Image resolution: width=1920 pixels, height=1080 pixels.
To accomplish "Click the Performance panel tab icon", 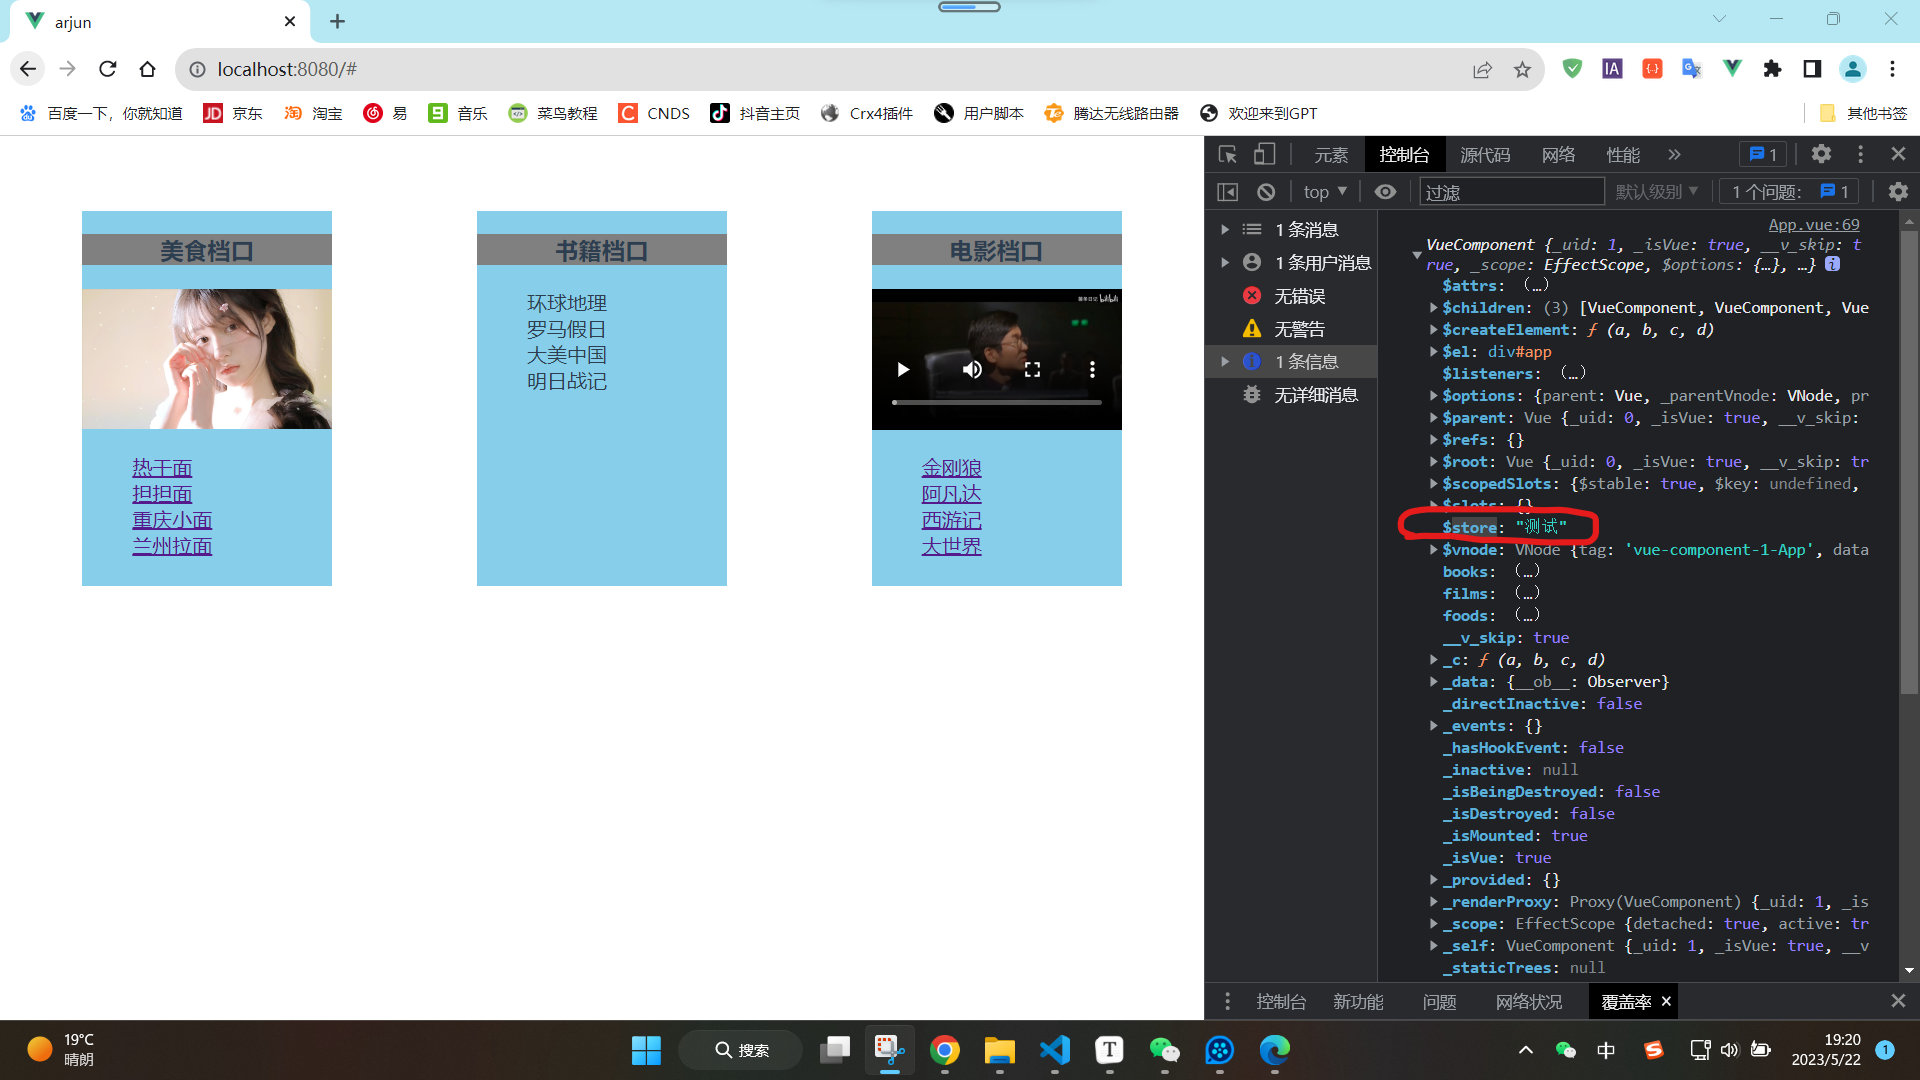I will pyautogui.click(x=1625, y=154).
